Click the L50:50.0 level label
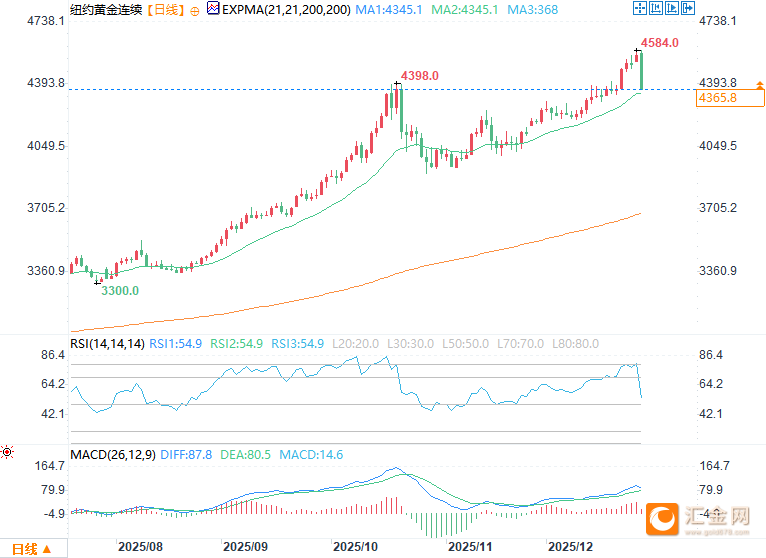 click(x=466, y=343)
